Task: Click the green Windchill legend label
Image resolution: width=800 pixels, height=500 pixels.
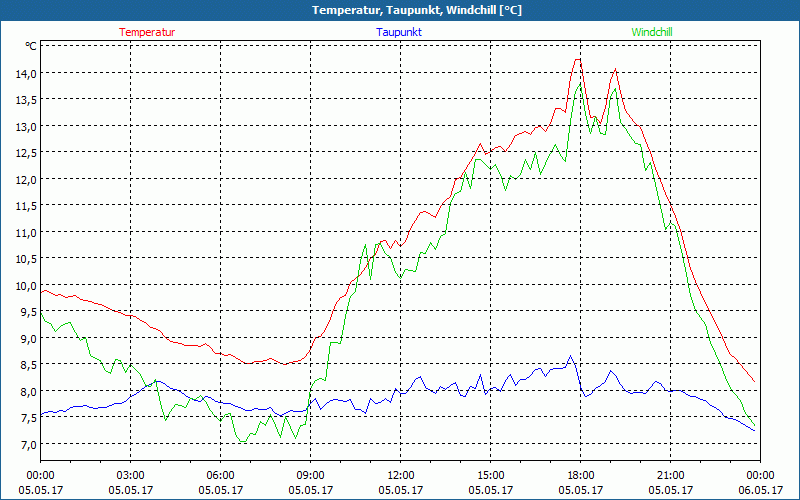Action: click(x=652, y=32)
